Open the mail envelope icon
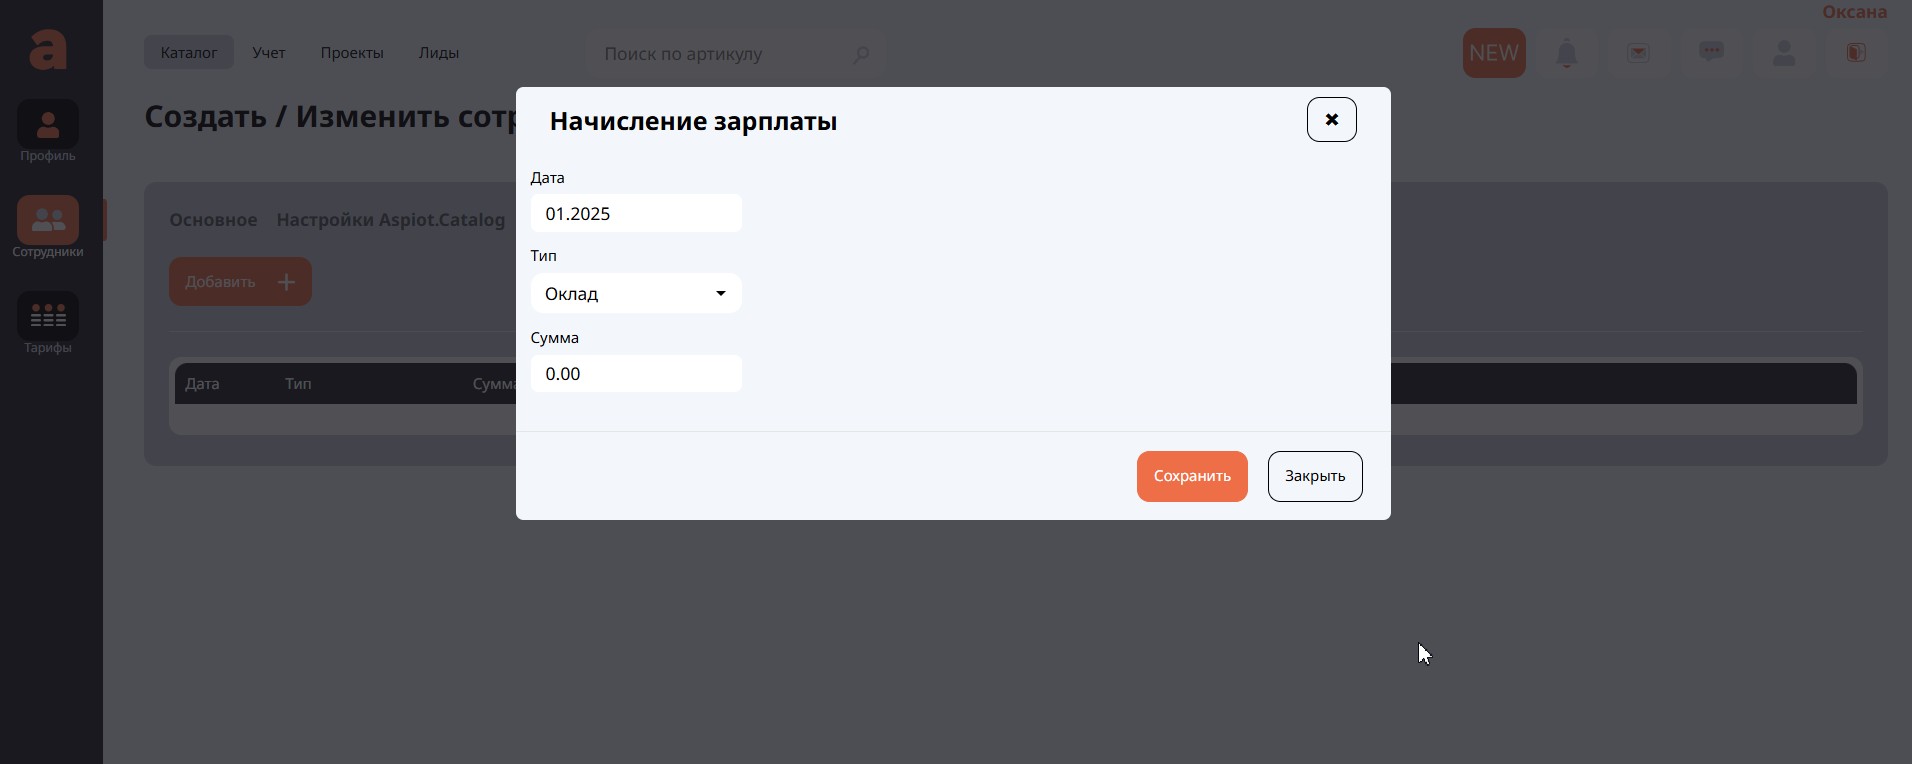Screen dimensions: 1912x764 click(1638, 53)
